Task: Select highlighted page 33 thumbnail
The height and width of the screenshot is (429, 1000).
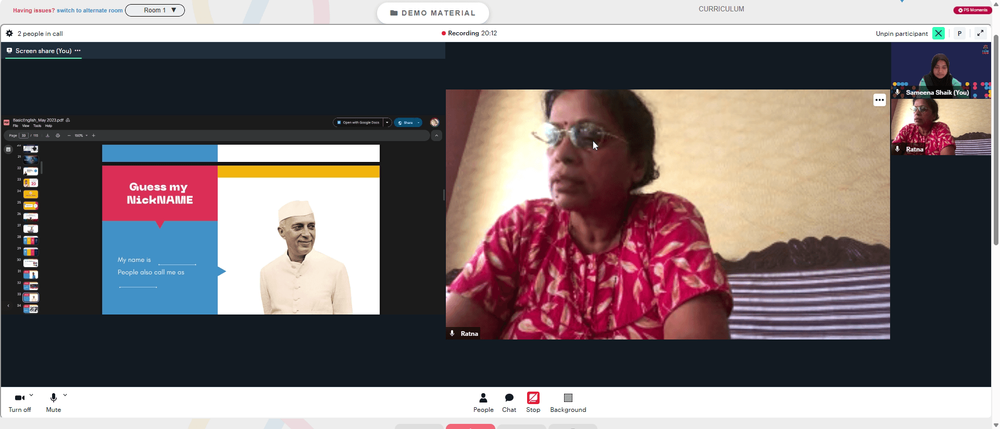Action: point(31,298)
